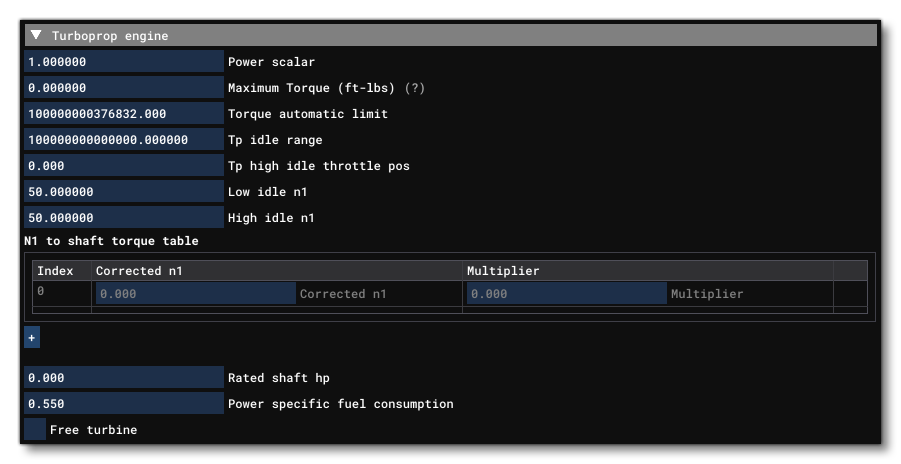
Task: Click the Power scalar input field
Action: point(124,62)
